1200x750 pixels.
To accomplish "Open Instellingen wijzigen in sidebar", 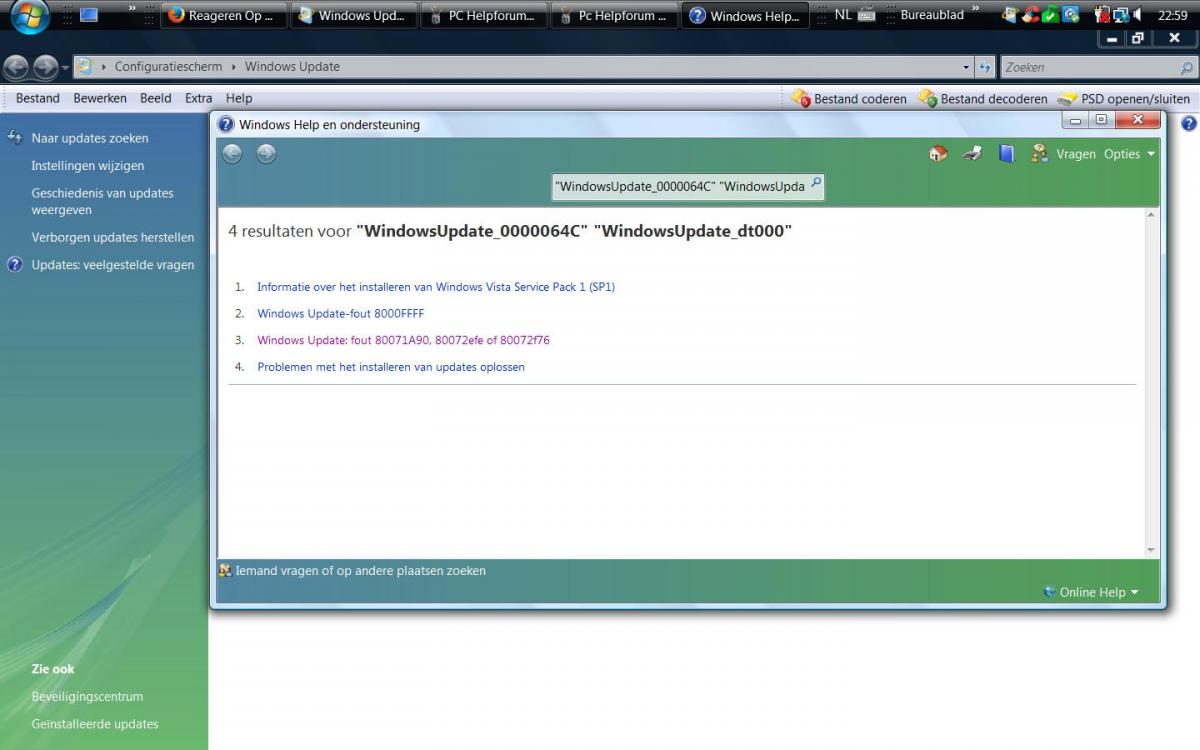I will [88, 166].
